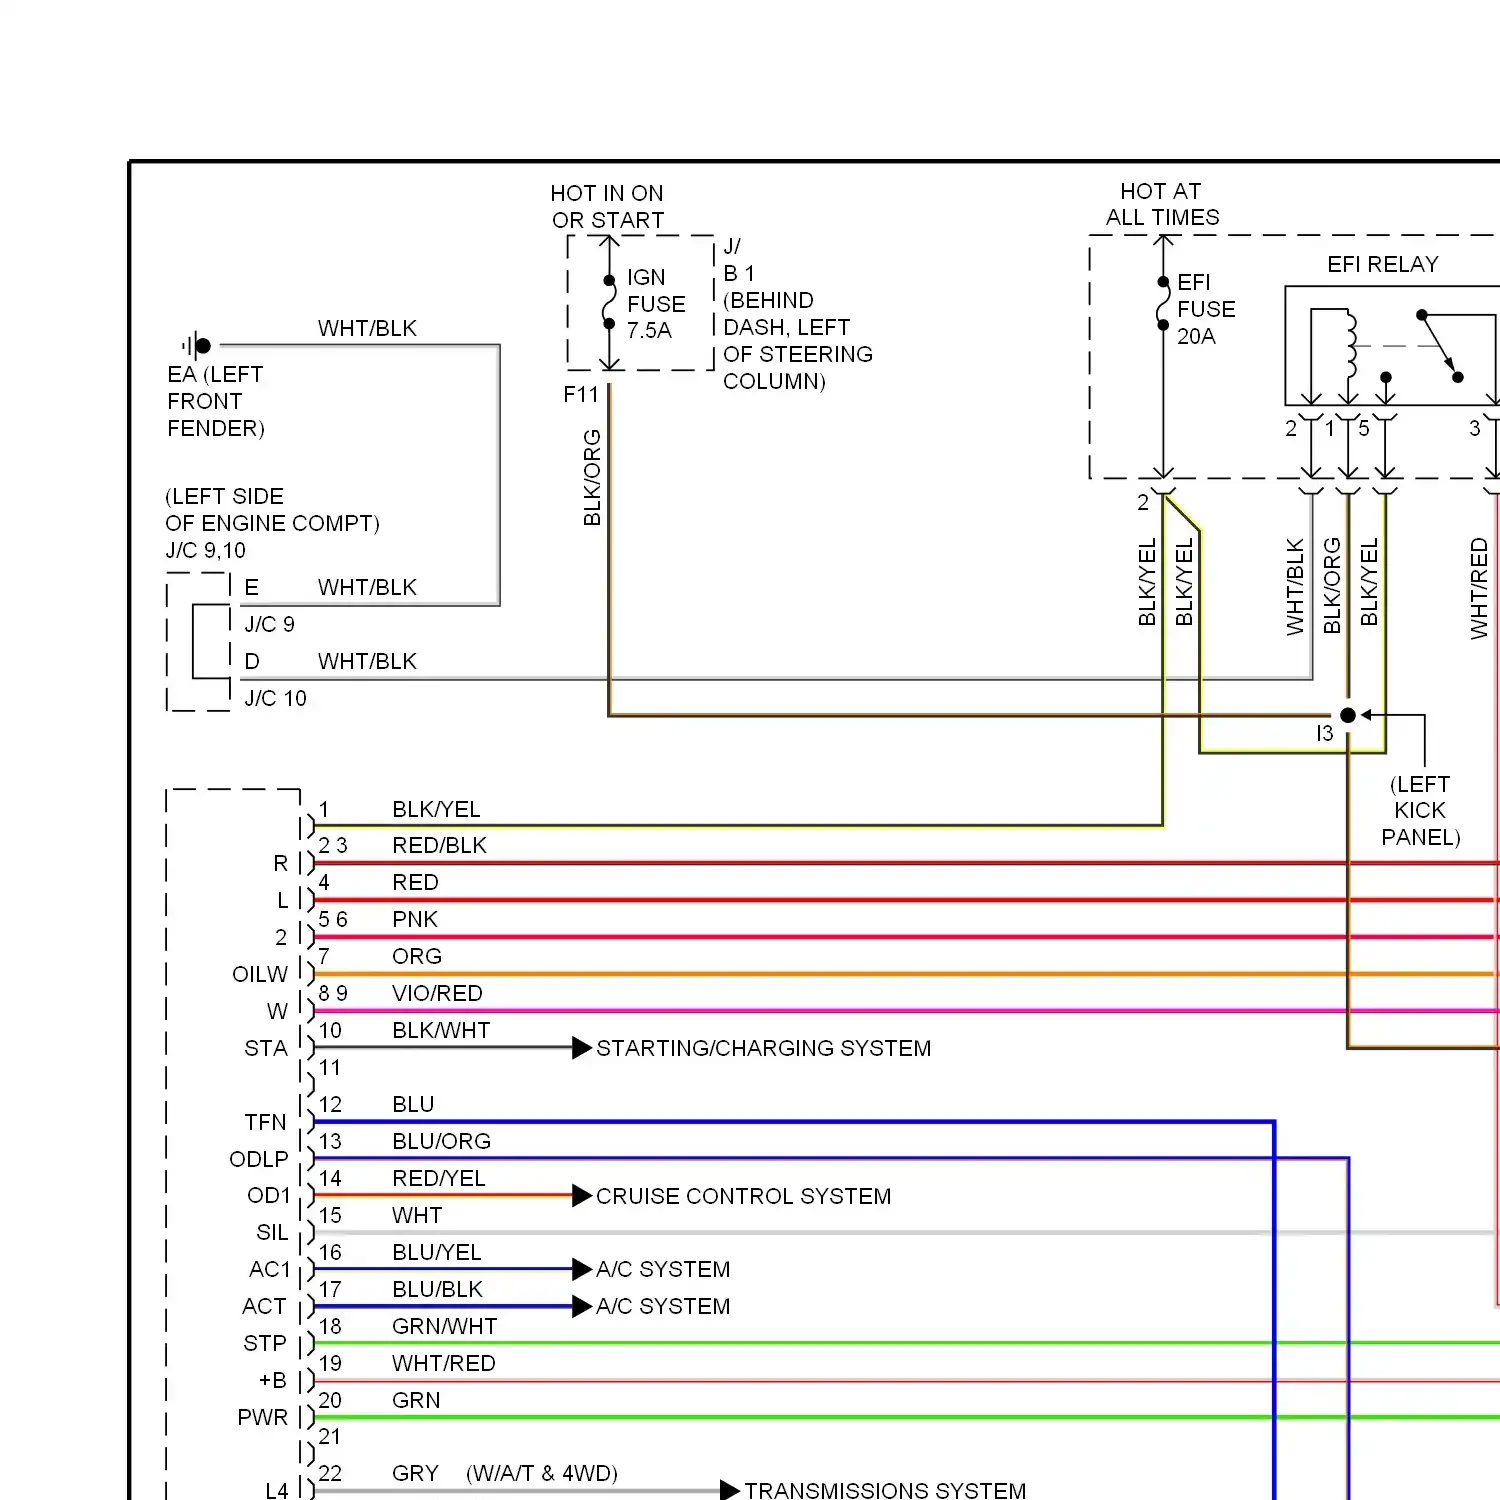Click the ODLP terminal label
This screenshot has width=1500, height=1500.
[259, 1160]
